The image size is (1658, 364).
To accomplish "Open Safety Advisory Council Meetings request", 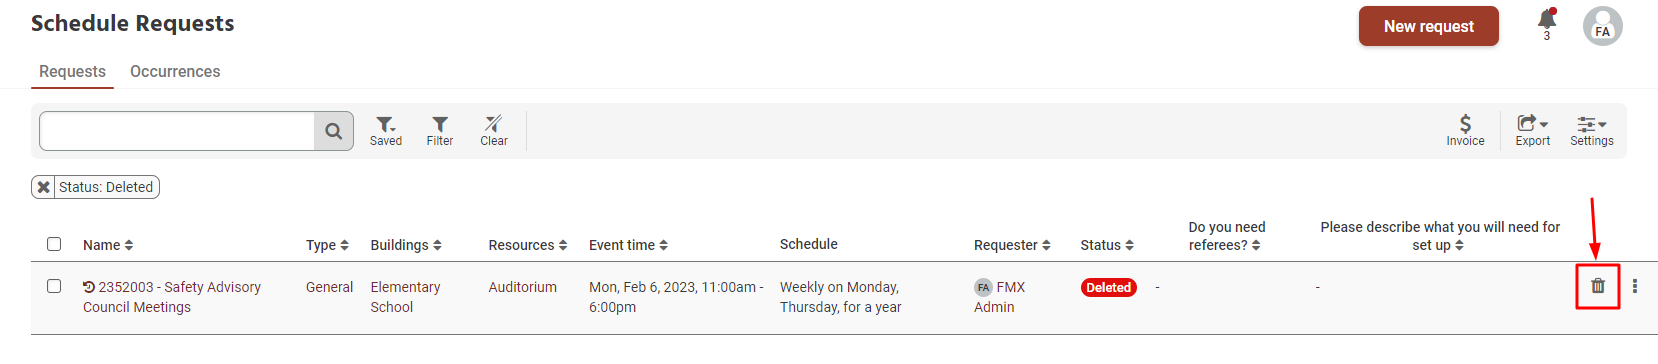I will point(172,297).
